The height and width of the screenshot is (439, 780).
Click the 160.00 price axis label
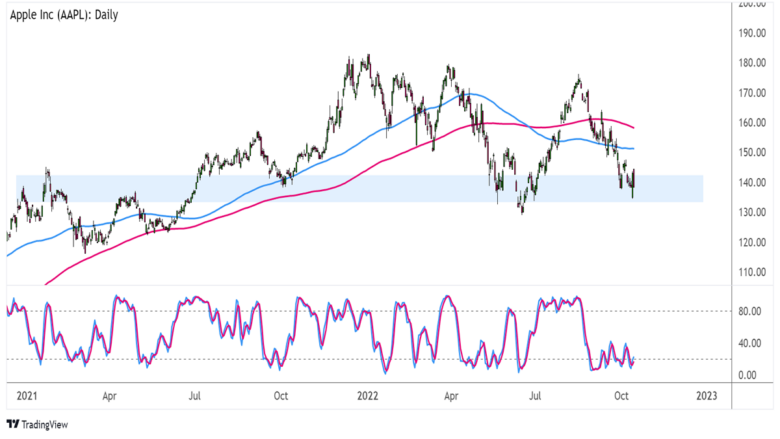click(752, 123)
